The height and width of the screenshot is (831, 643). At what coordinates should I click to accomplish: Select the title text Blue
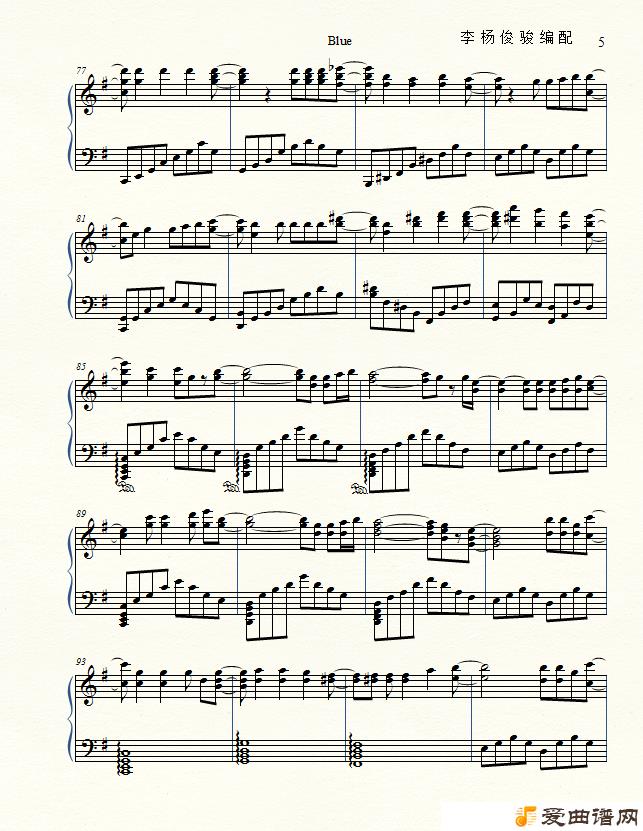(339, 41)
